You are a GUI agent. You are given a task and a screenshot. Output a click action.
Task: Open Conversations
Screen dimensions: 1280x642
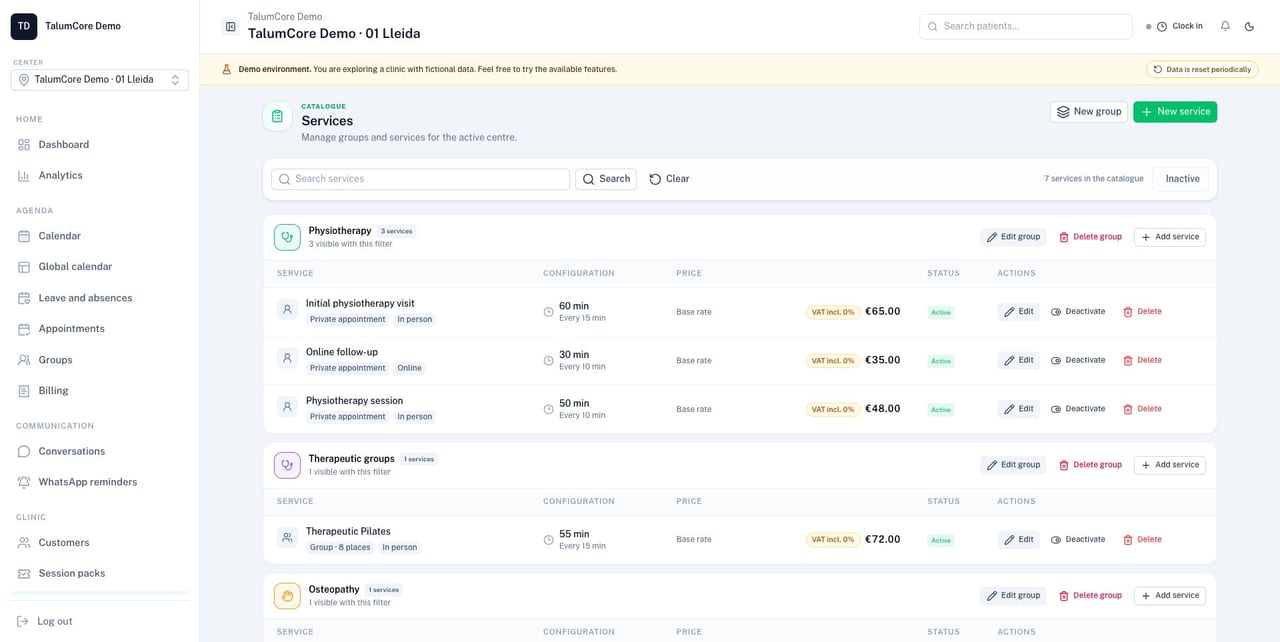tap(71, 451)
